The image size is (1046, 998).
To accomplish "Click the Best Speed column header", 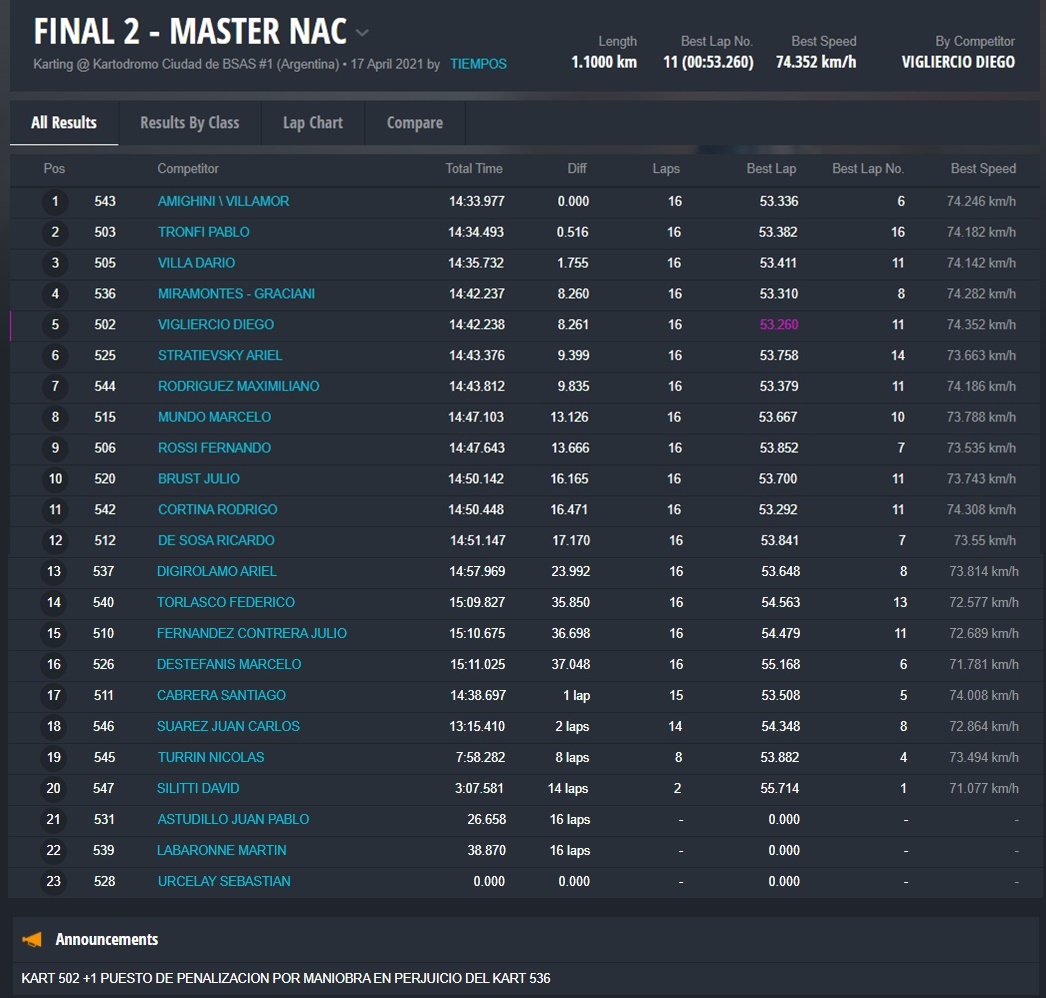I will (x=982, y=169).
